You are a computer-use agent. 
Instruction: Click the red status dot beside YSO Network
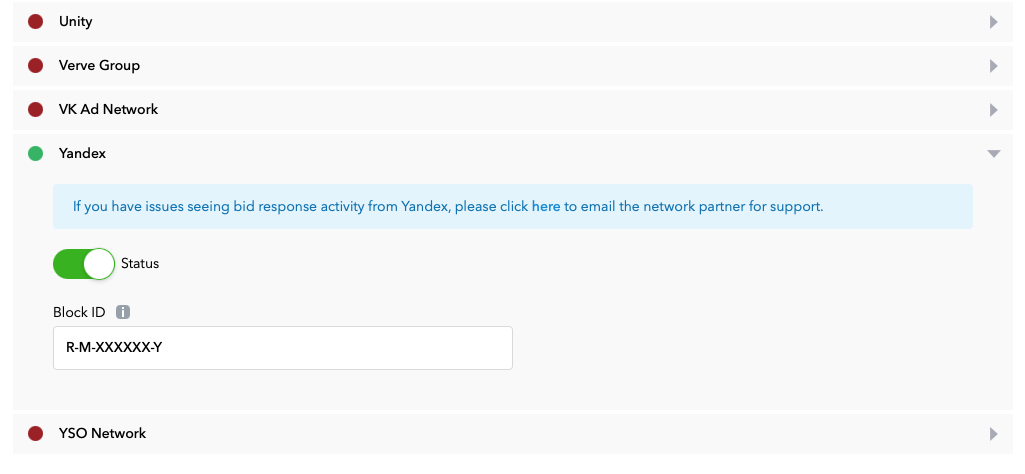pos(35,433)
